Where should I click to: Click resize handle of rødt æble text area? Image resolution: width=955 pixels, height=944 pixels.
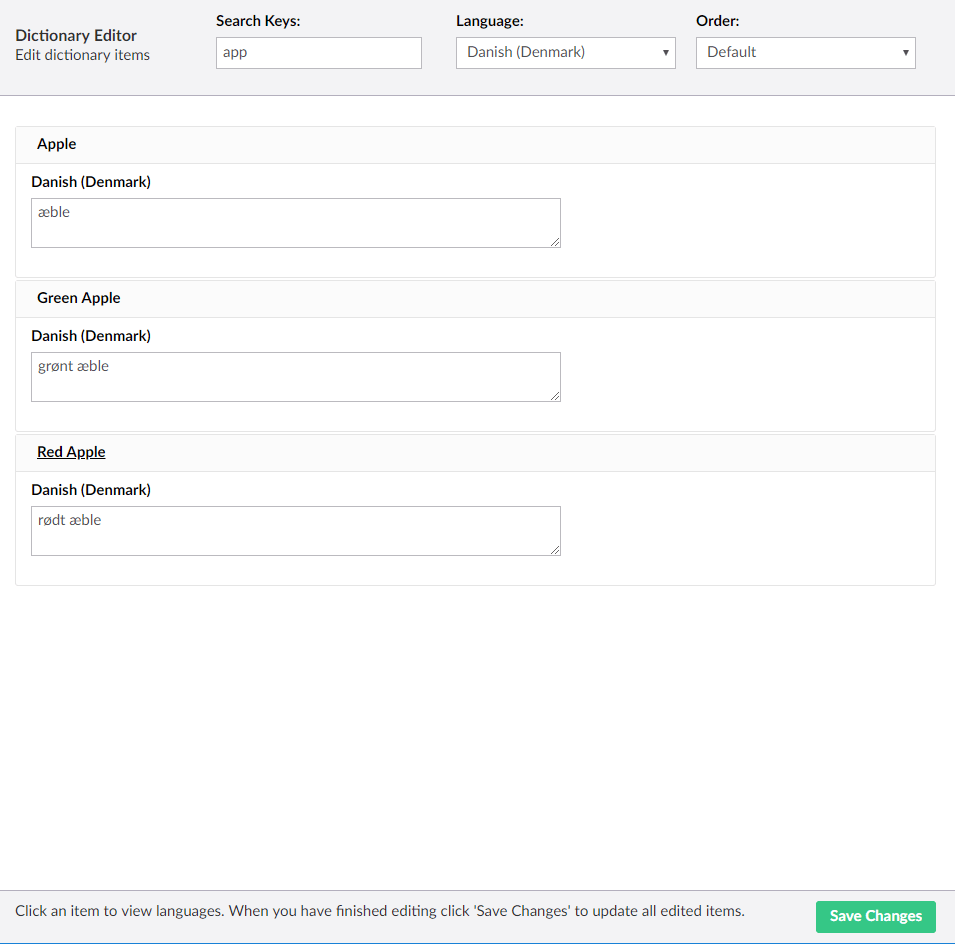point(555,551)
